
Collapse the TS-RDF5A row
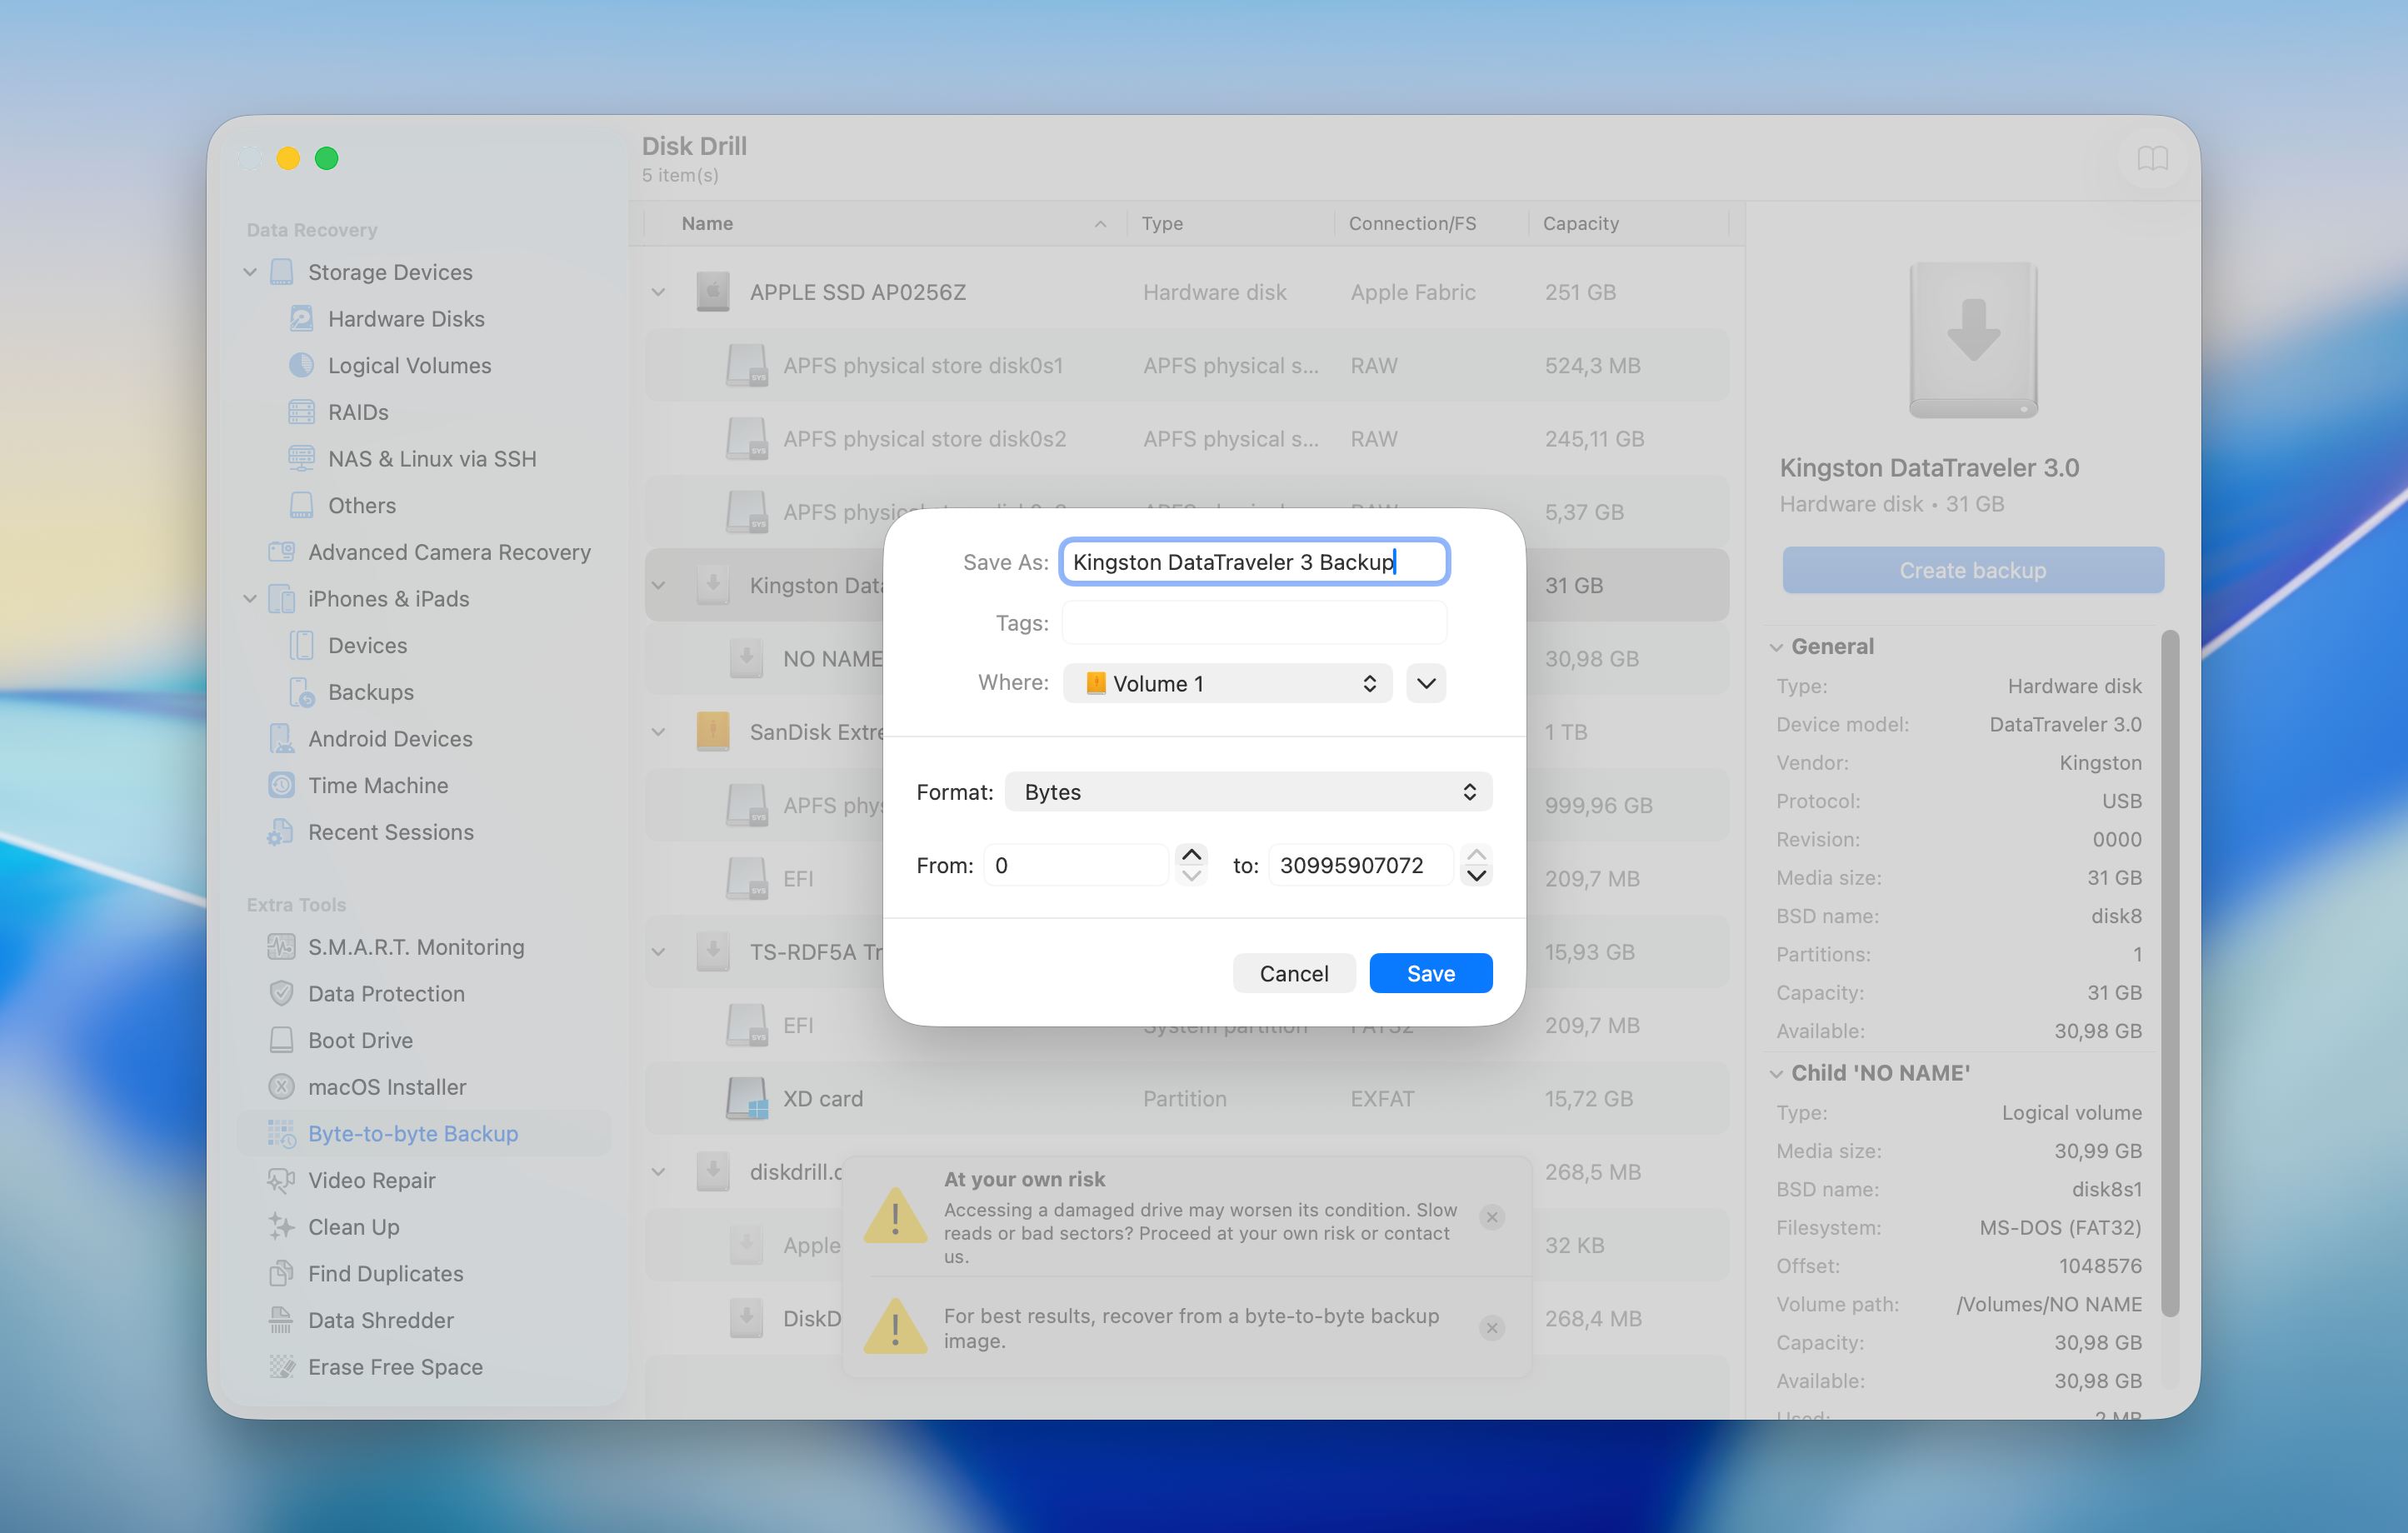pos(658,952)
